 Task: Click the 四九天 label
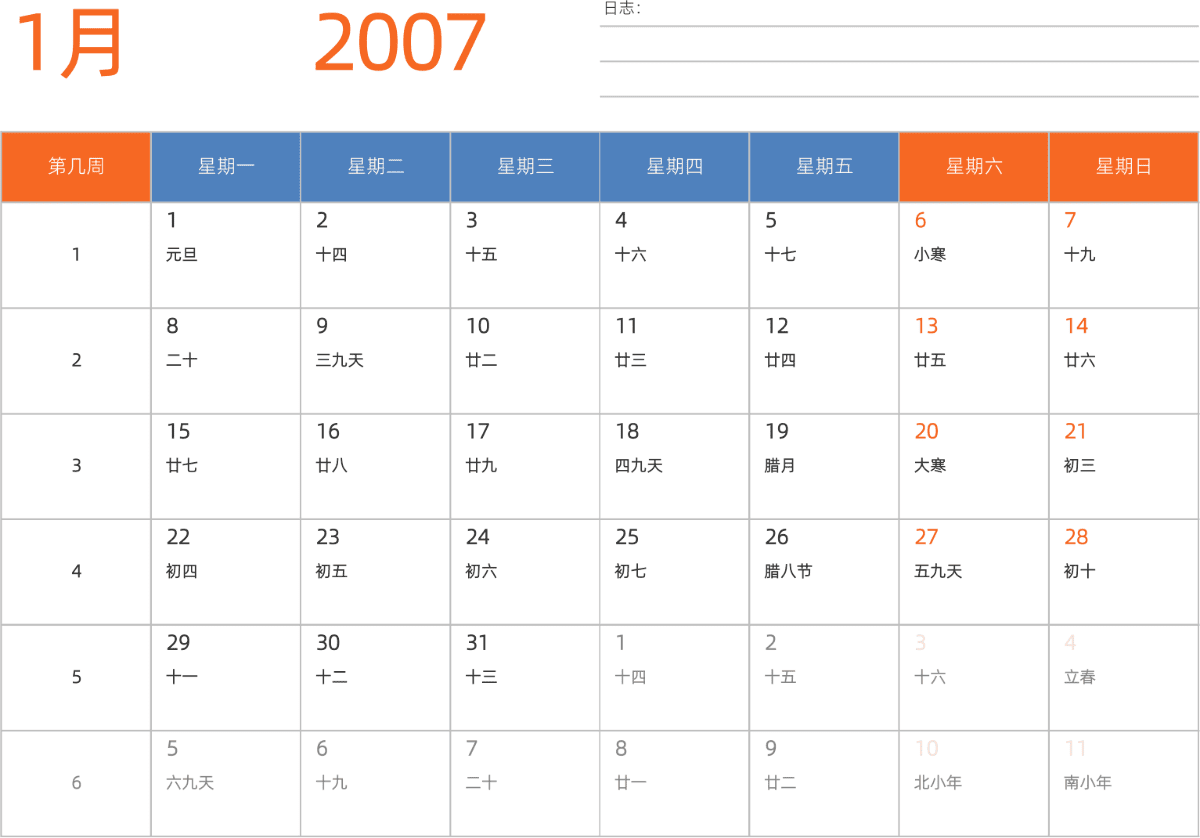639,466
